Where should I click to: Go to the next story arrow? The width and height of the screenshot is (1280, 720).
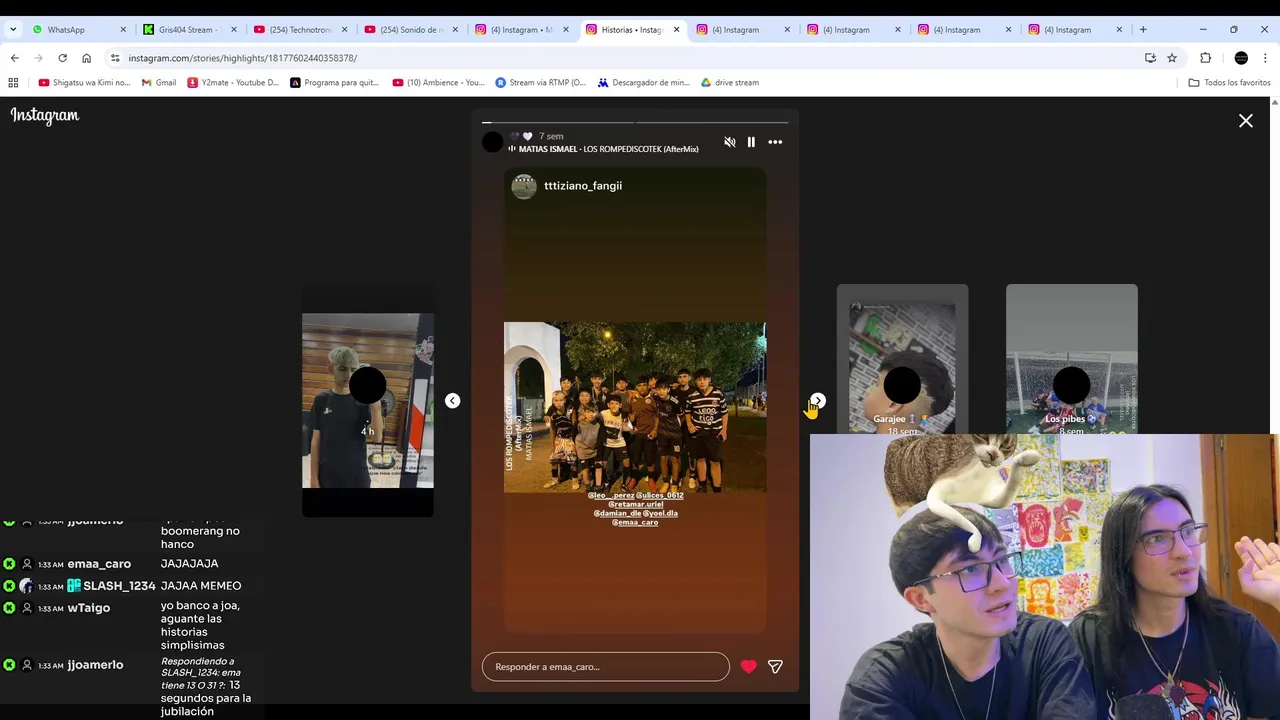tap(818, 400)
